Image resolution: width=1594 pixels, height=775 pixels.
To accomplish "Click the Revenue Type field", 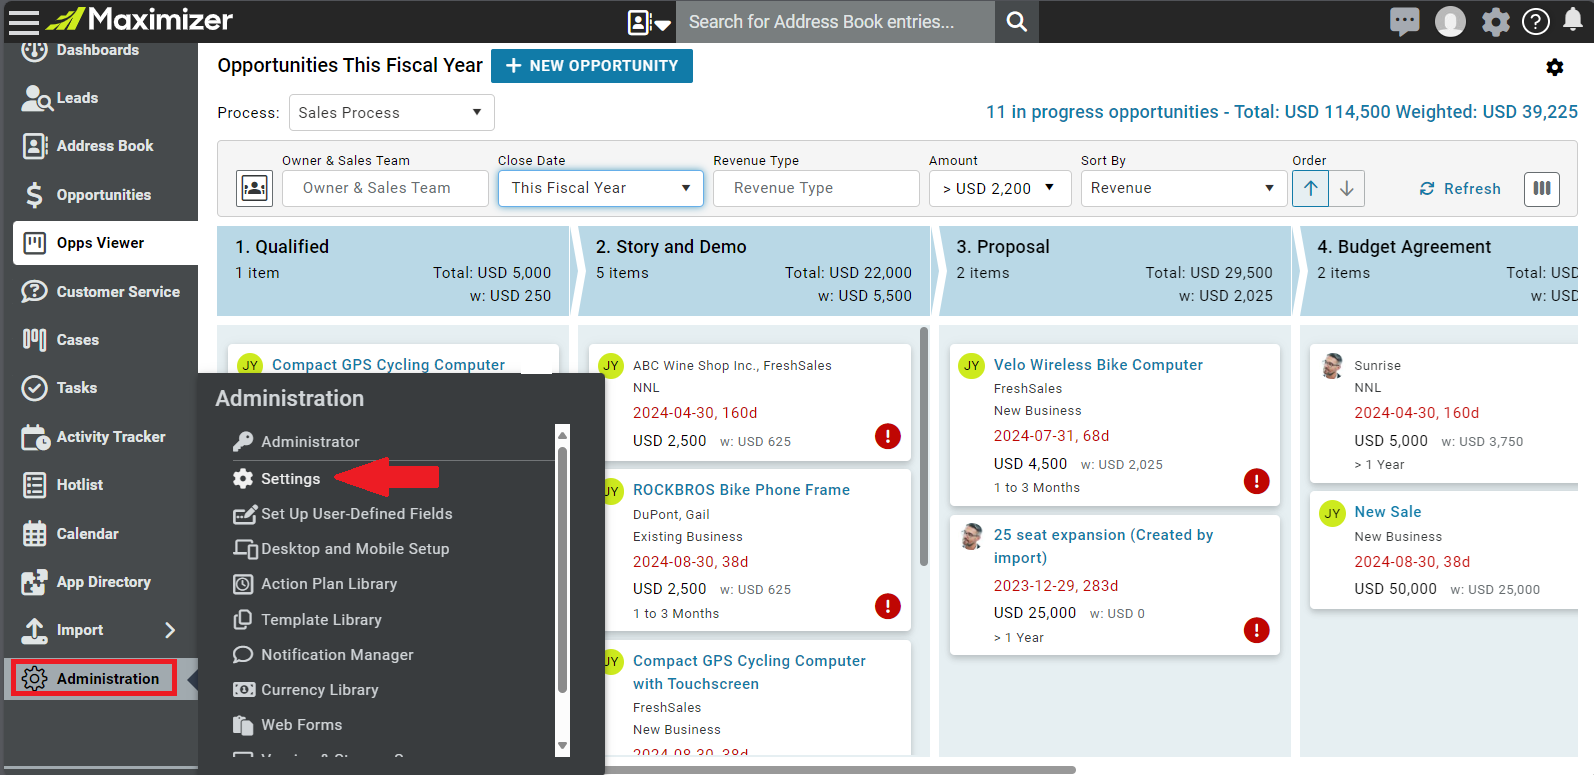I will tap(816, 188).
